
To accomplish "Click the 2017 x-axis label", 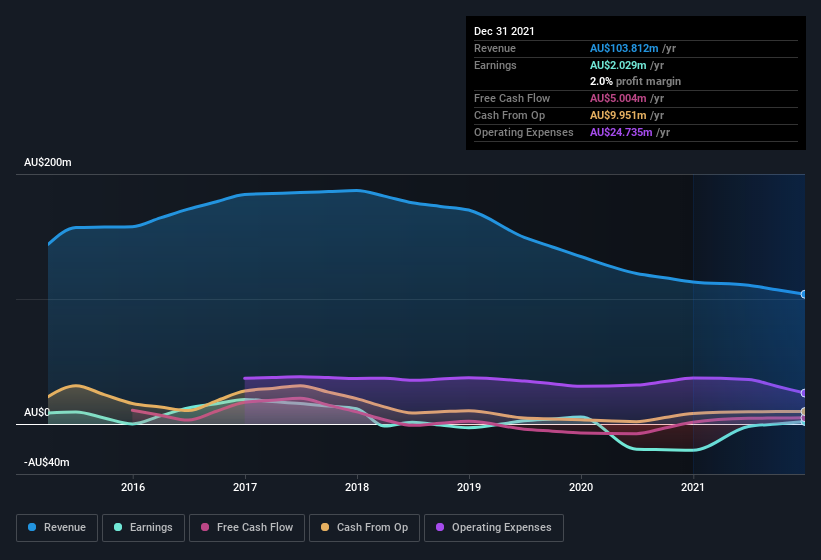I will click(245, 487).
